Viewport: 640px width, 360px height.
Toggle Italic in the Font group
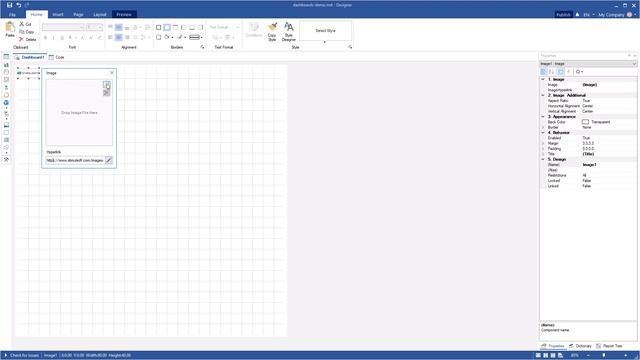tap(53, 38)
